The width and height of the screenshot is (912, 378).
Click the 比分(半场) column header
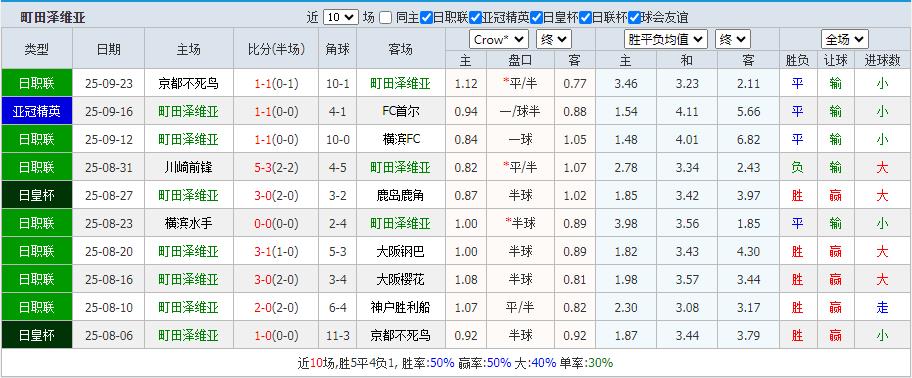pyautogui.click(x=276, y=49)
